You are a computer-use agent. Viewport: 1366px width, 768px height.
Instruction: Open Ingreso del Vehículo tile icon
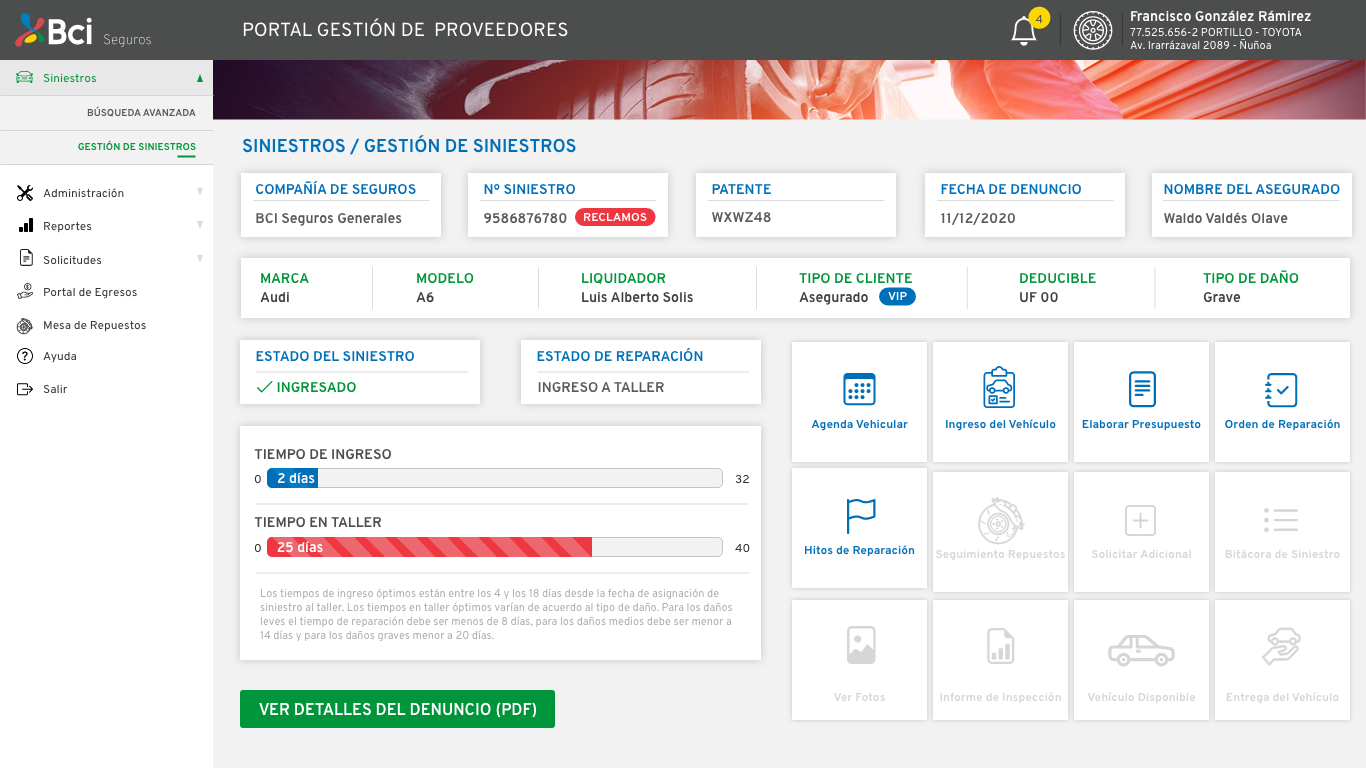click(999, 389)
